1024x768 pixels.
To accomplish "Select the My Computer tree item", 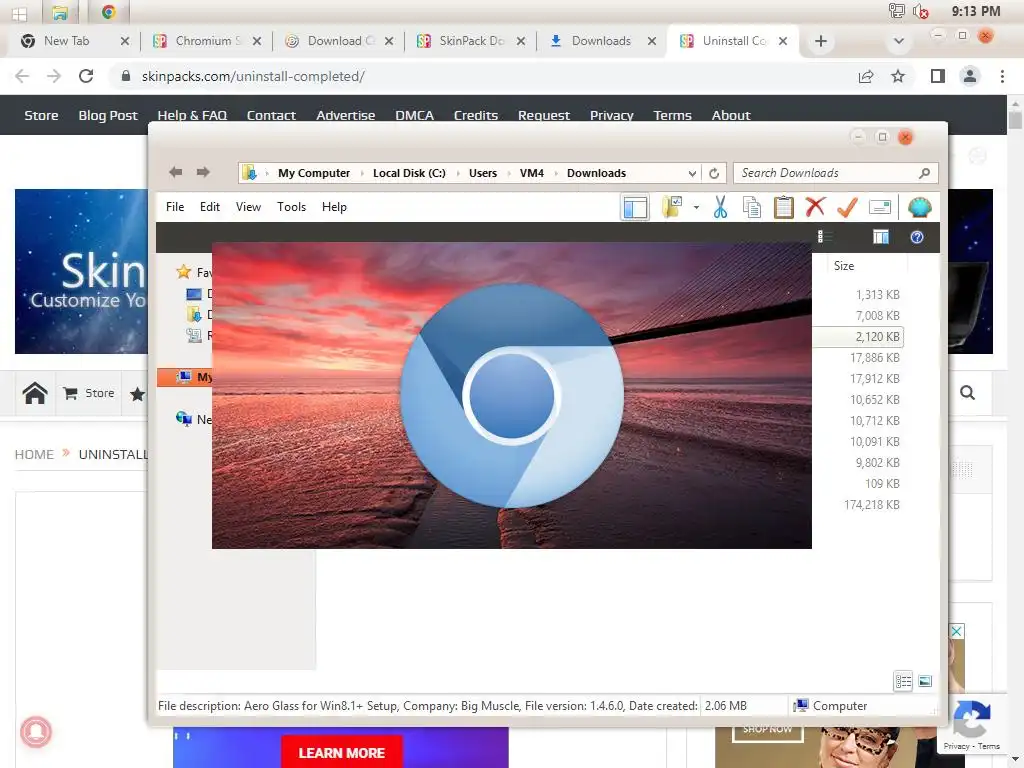I will click(x=185, y=377).
